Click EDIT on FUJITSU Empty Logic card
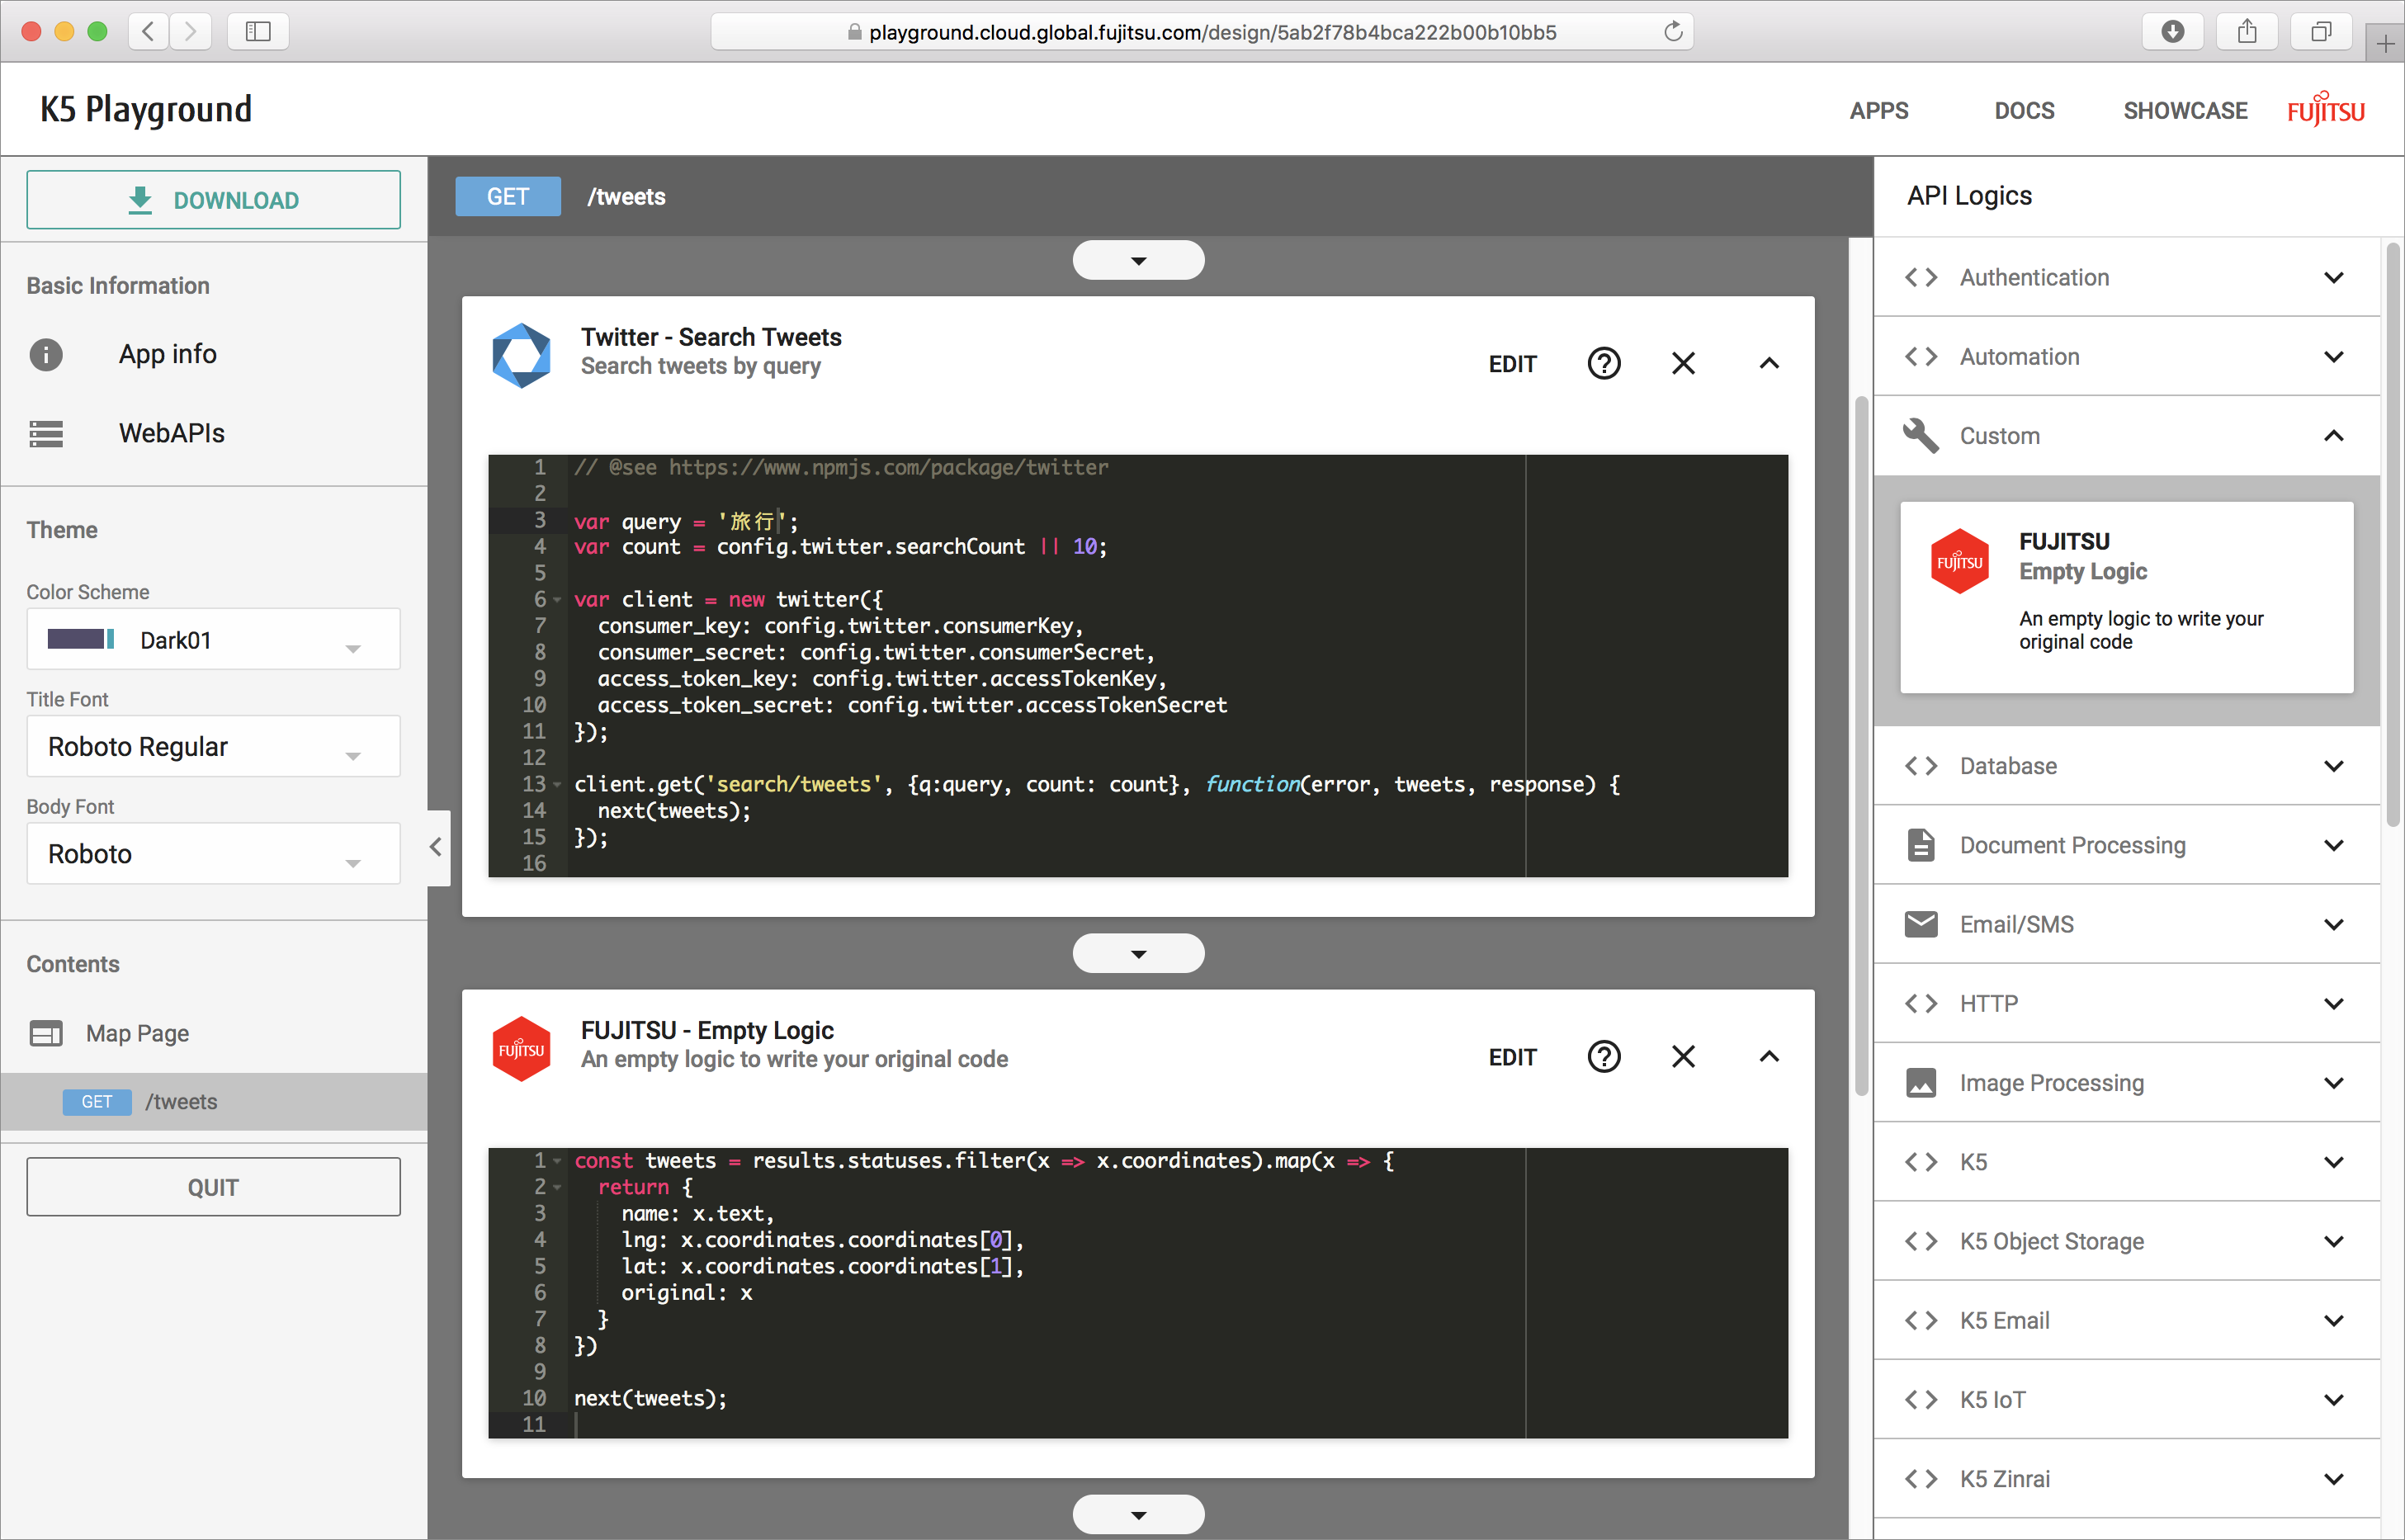 (1512, 1057)
